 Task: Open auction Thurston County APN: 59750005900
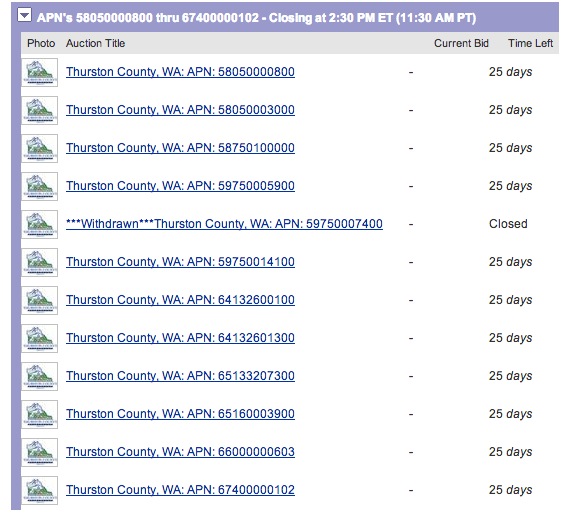180,186
